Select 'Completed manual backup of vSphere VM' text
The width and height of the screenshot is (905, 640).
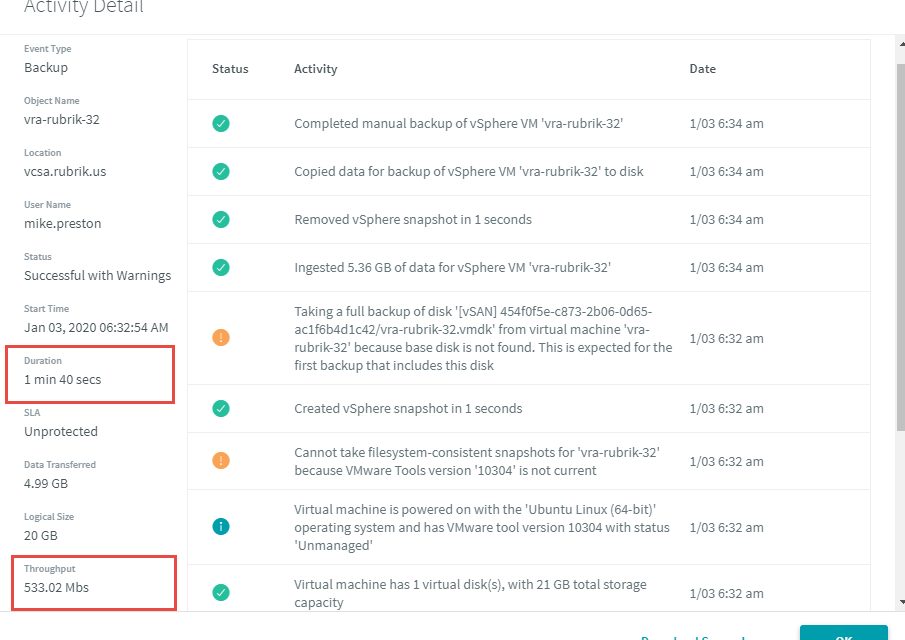click(x=458, y=123)
